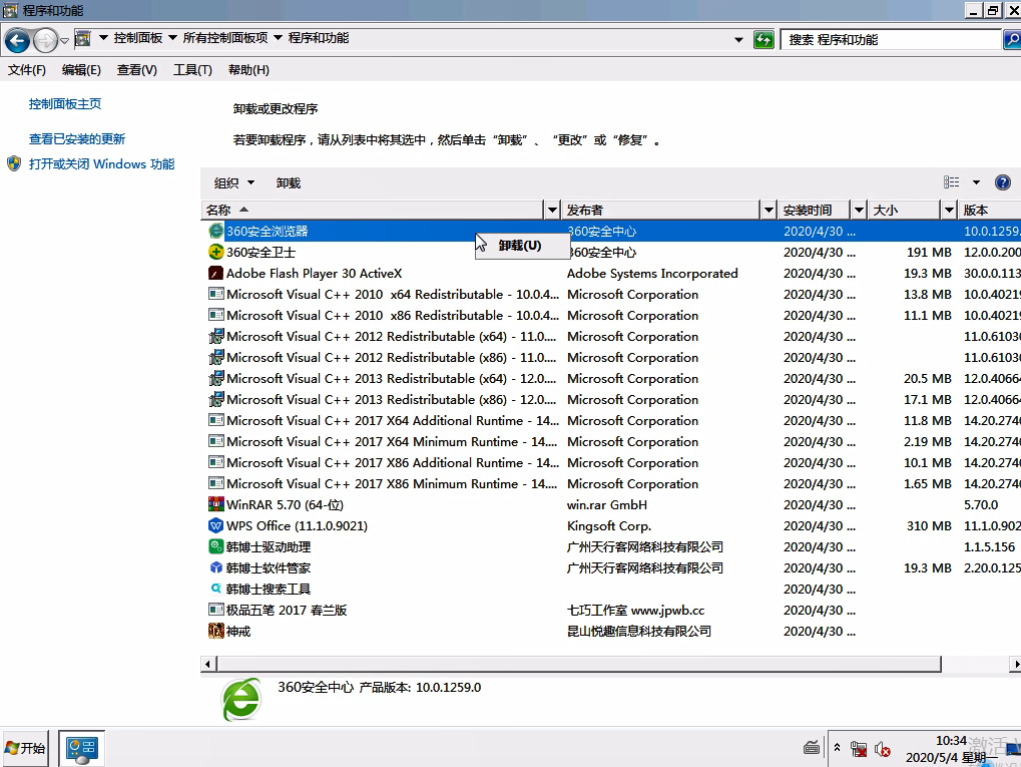The image size is (1021, 767).
Task: Click the Visual C++ 2012 x64 installer icon
Action: pyautogui.click(x=216, y=336)
